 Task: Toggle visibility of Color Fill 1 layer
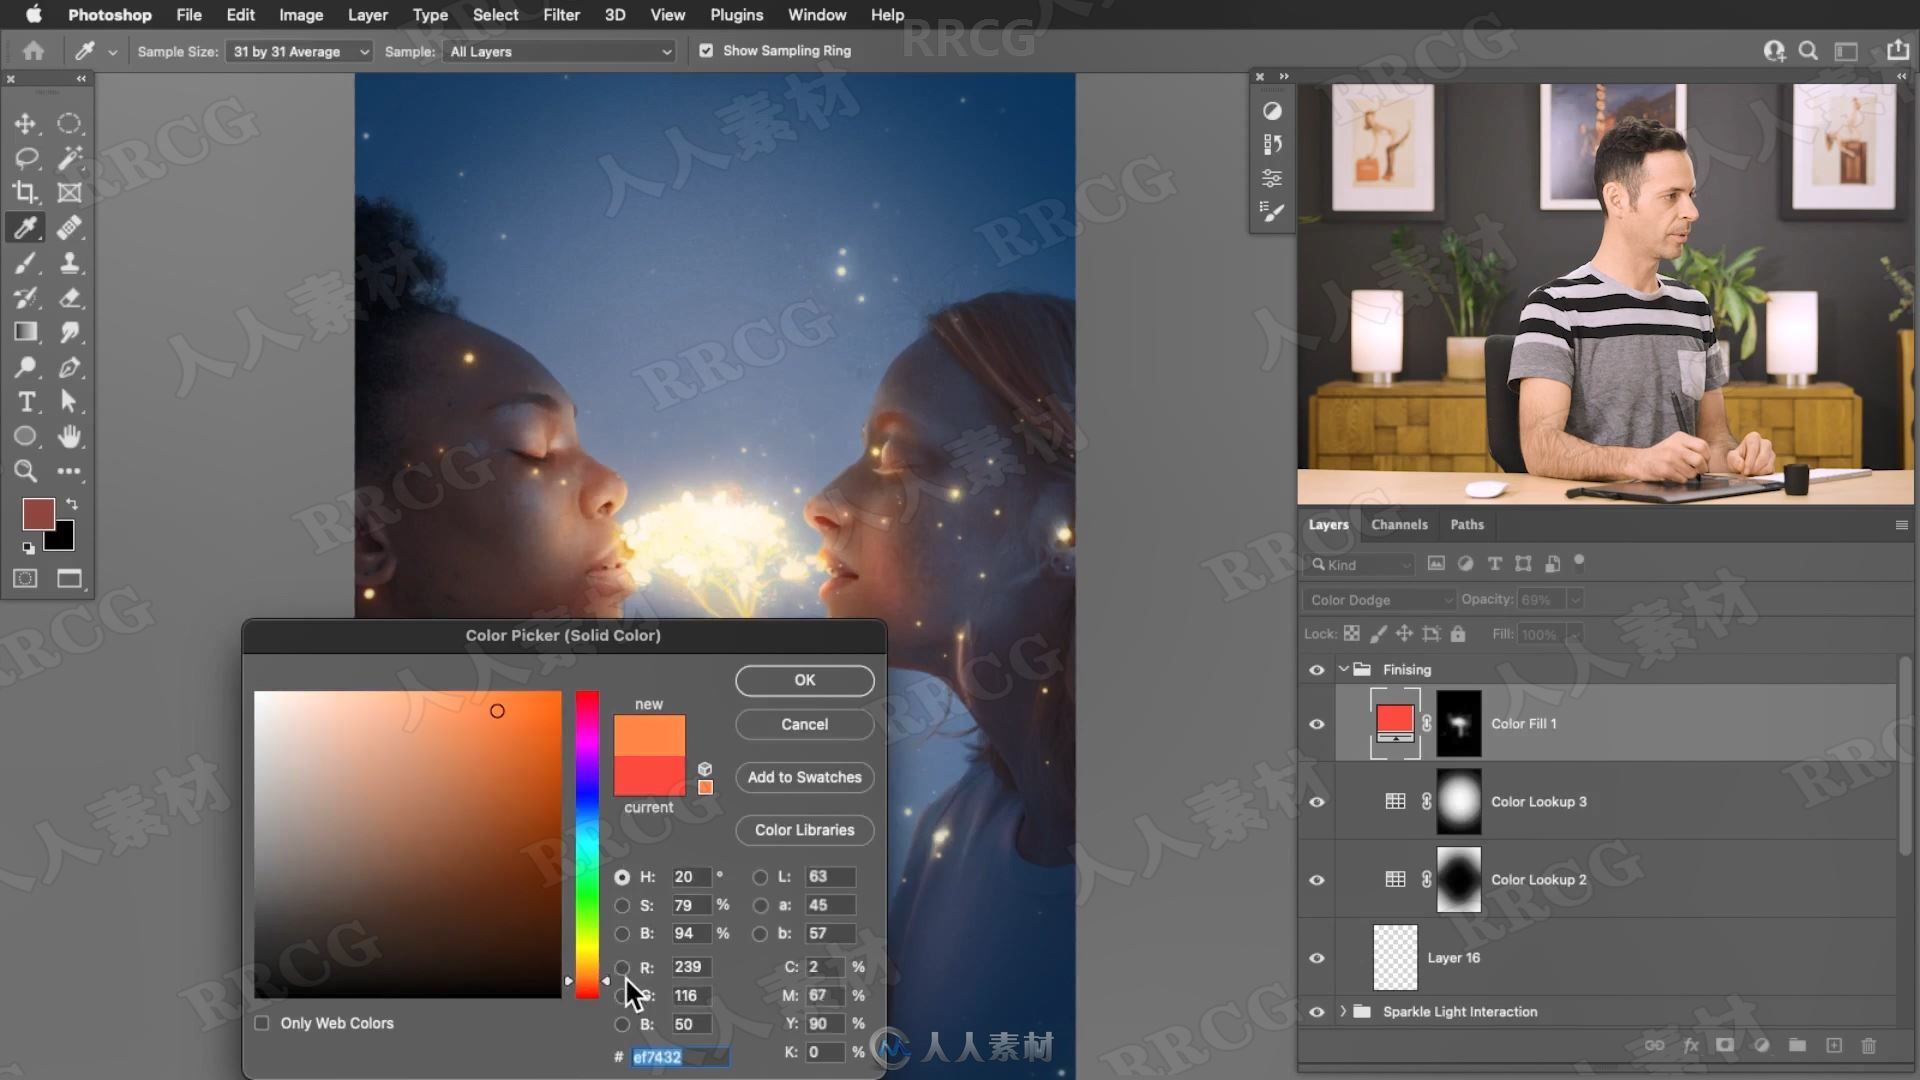pyautogui.click(x=1317, y=723)
